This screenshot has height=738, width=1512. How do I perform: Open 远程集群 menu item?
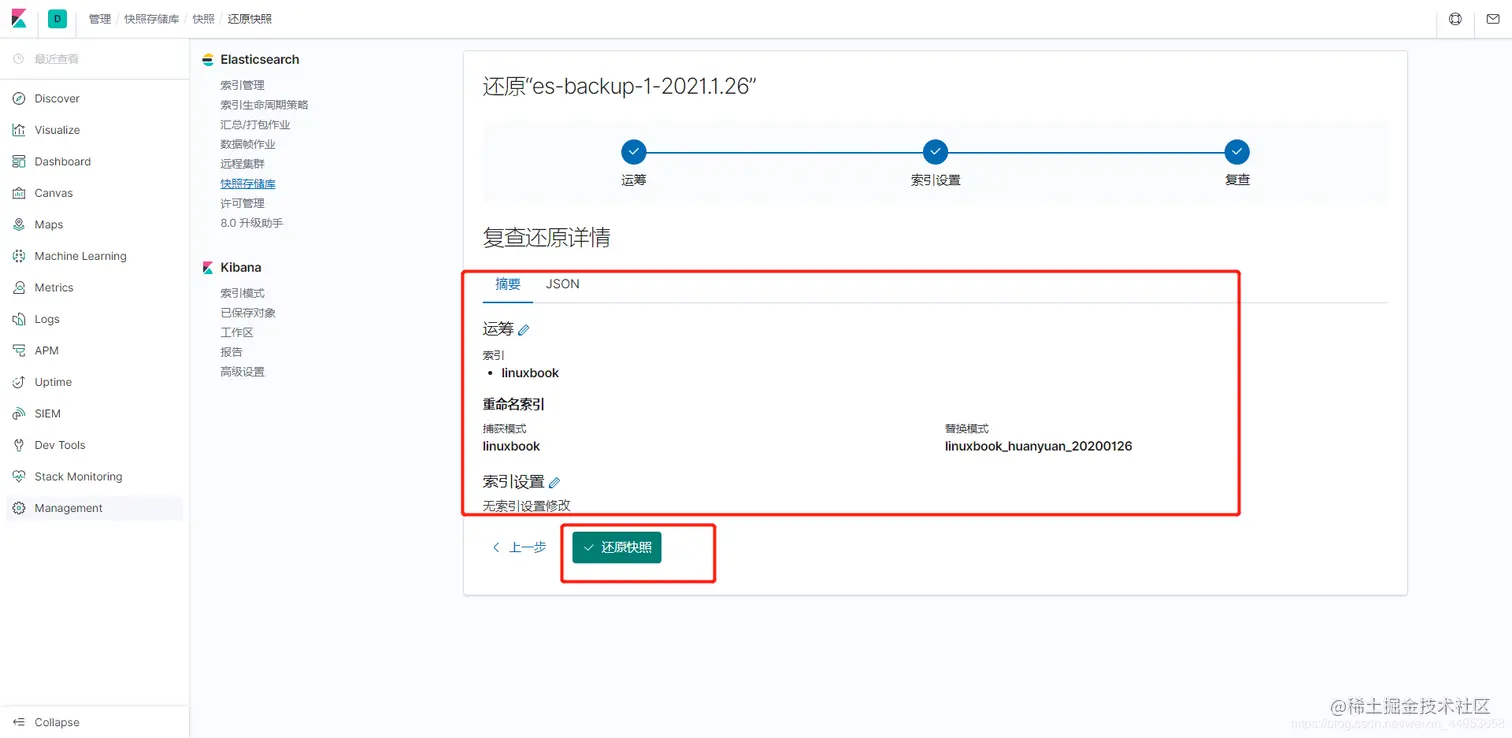pyautogui.click(x=242, y=164)
